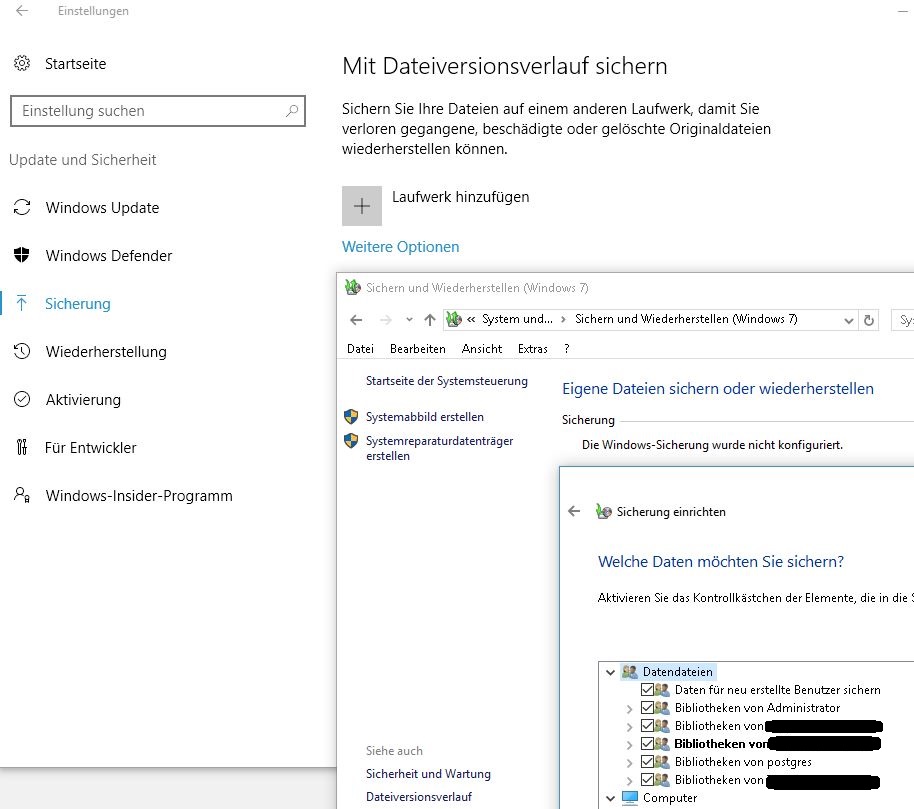Screen dimensions: 914x809
Task: Expand the bold Bibliotheken von node
Action: [629, 744]
